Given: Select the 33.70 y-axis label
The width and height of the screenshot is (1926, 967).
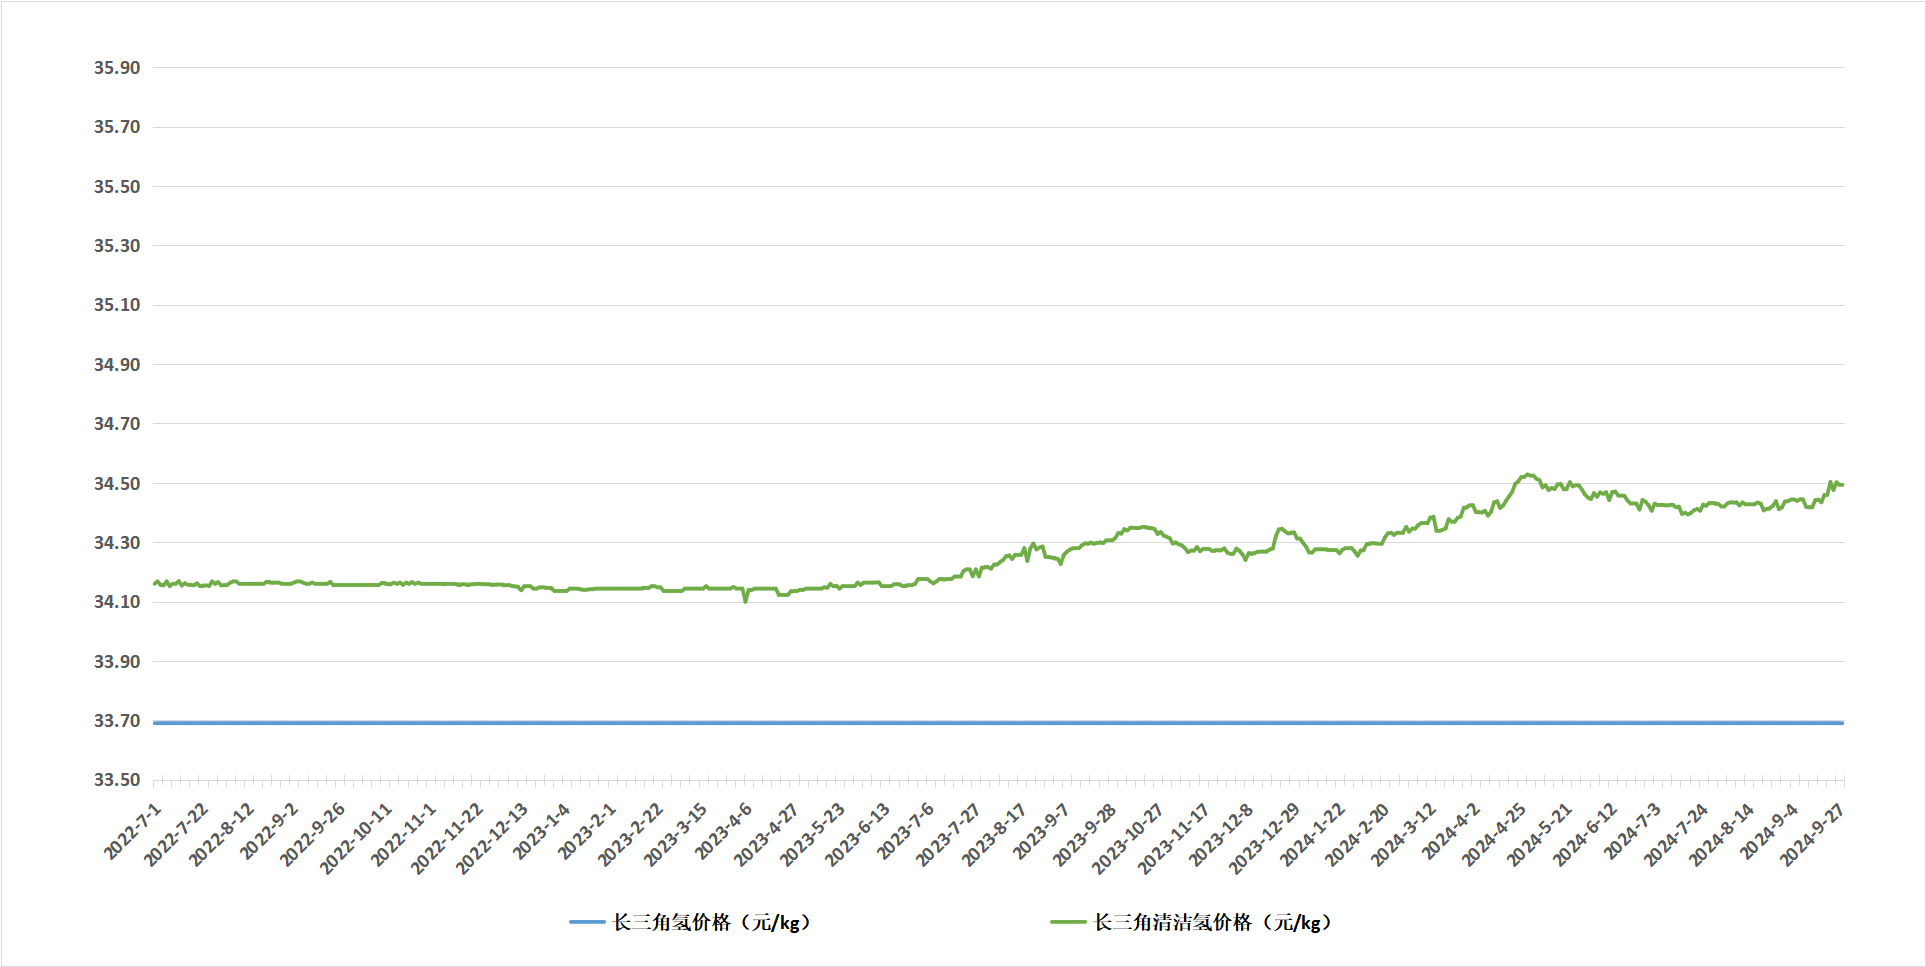Looking at the screenshot, I should tap(117, 721).
